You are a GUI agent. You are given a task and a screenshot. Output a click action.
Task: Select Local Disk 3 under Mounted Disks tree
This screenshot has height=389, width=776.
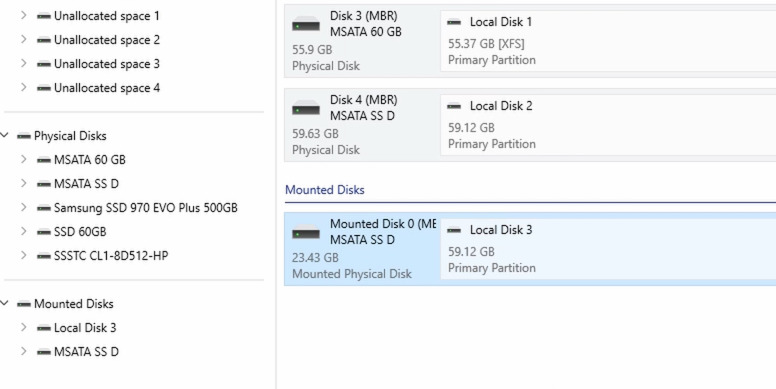click(85, 328)
